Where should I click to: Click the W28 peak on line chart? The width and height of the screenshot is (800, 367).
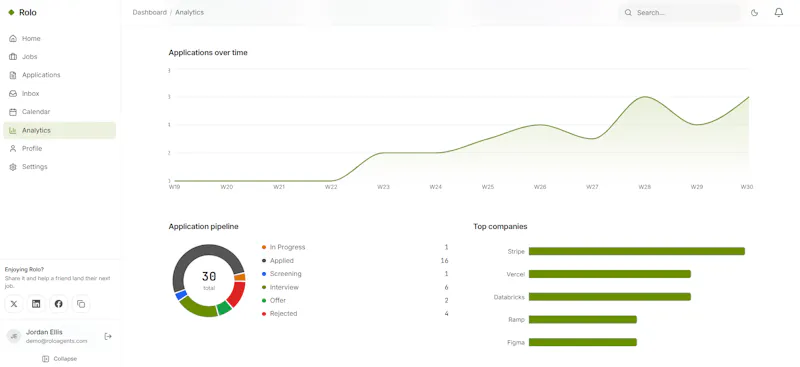(x=645, y=97)
